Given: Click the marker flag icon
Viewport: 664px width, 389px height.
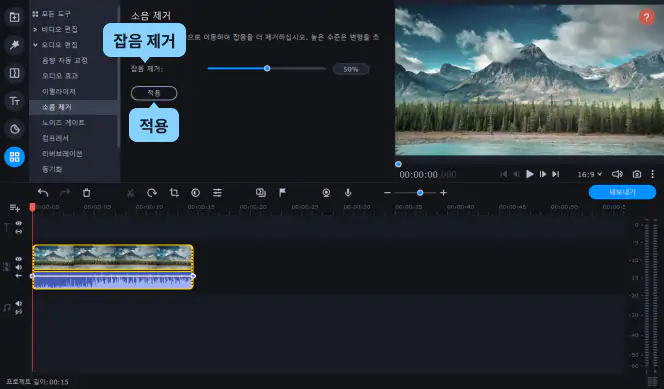Looking at the screenshot, I should click(282, 193).
